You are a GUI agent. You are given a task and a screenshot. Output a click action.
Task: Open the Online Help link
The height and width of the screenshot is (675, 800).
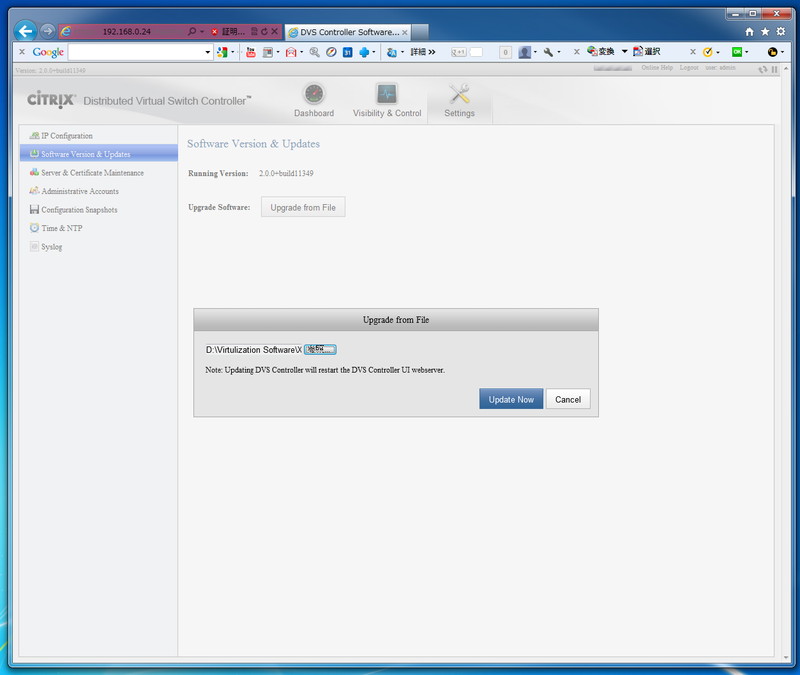(657, 68)
